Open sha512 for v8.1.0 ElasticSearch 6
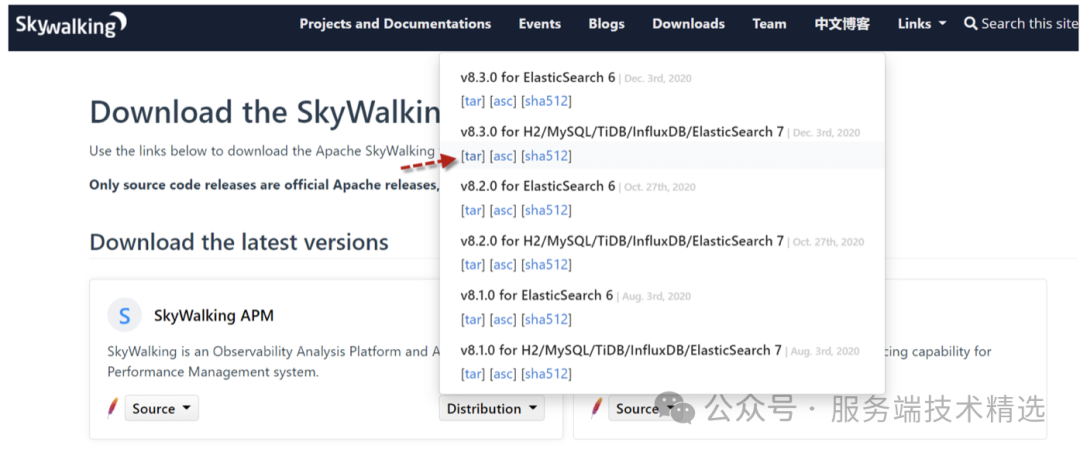Screen dimensions: 1080x452 click(x=546, y=319)
